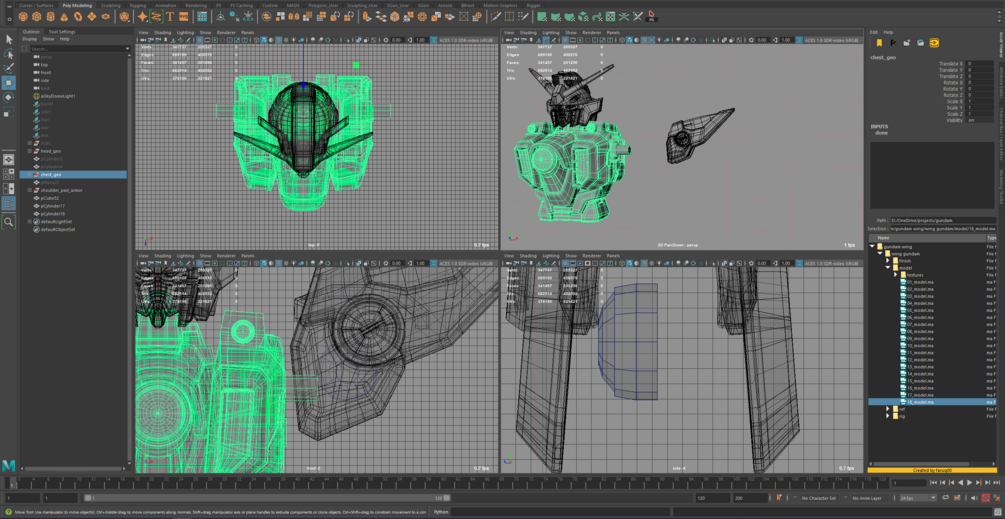The image size is (1005, 519).
Task: Switch to four view pane layout
Action: 8,174
